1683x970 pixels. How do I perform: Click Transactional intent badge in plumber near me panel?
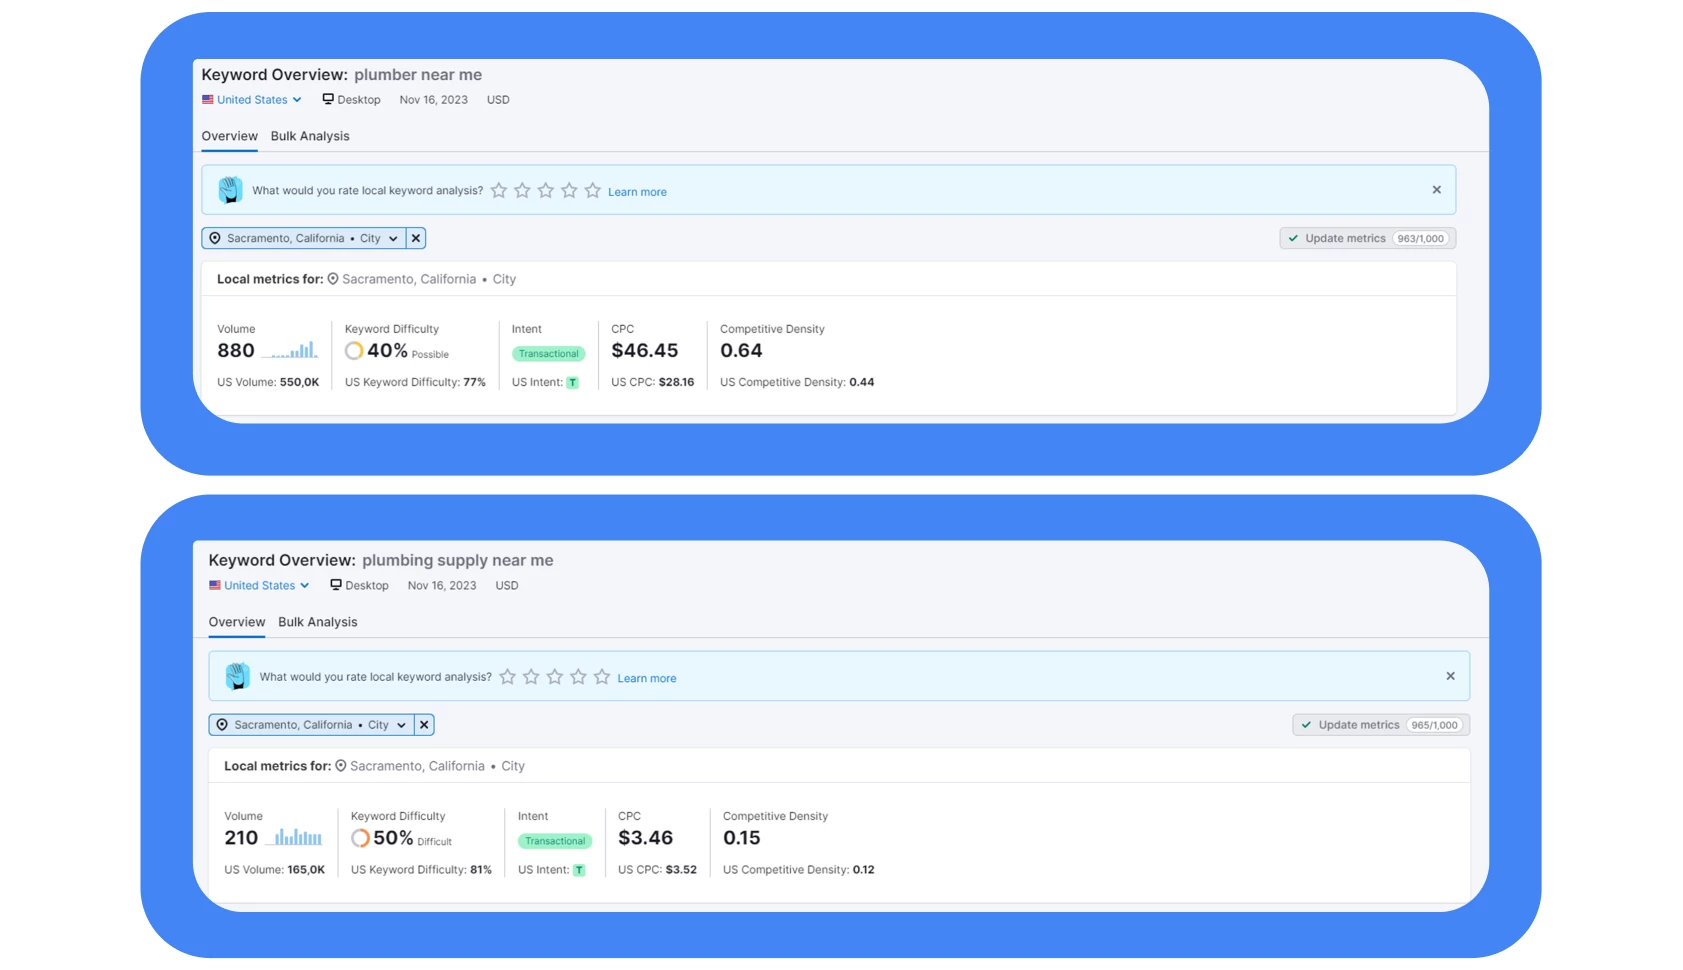click(548, 354)
